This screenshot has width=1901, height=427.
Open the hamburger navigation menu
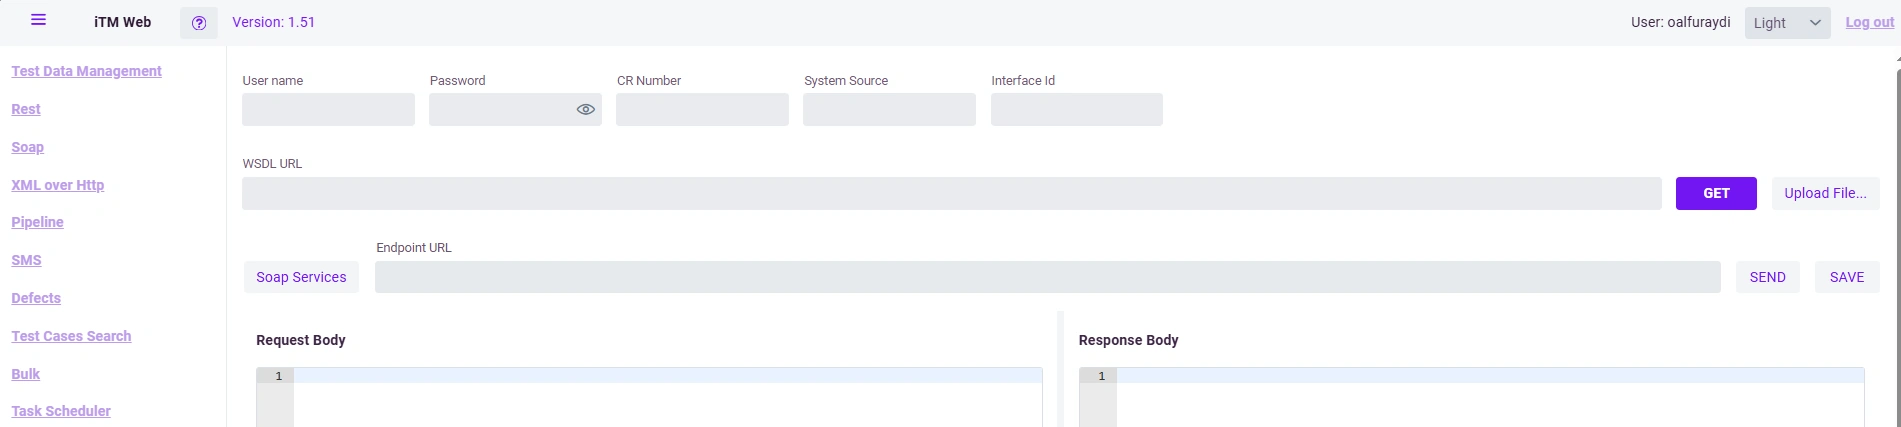[x=39, y=20]
